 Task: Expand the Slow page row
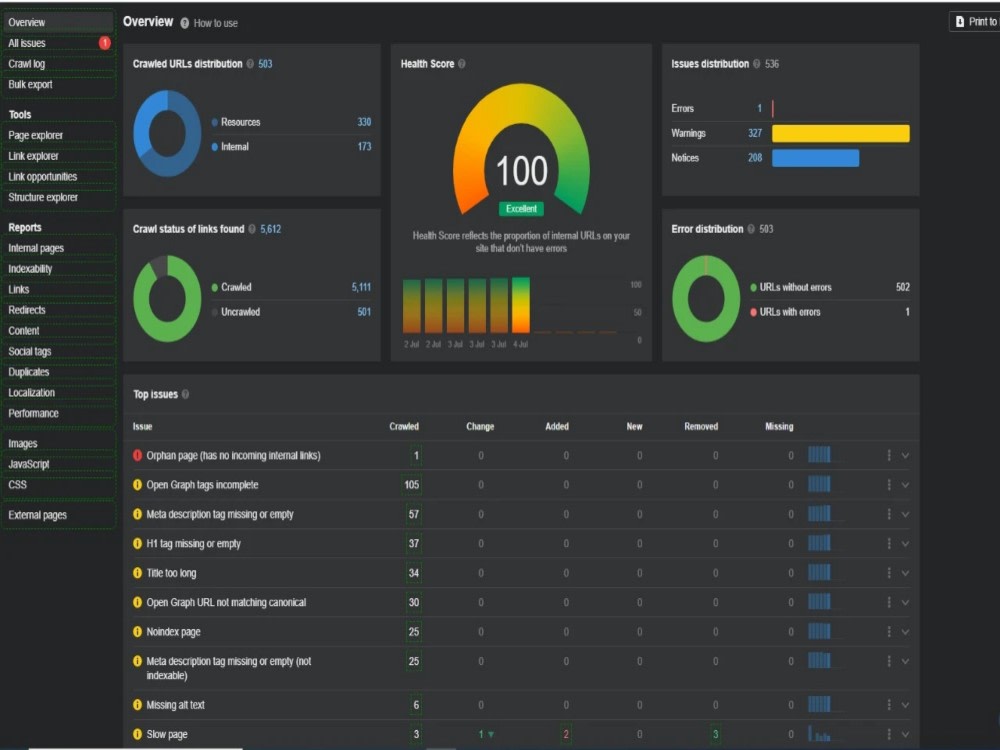[905, 734]
